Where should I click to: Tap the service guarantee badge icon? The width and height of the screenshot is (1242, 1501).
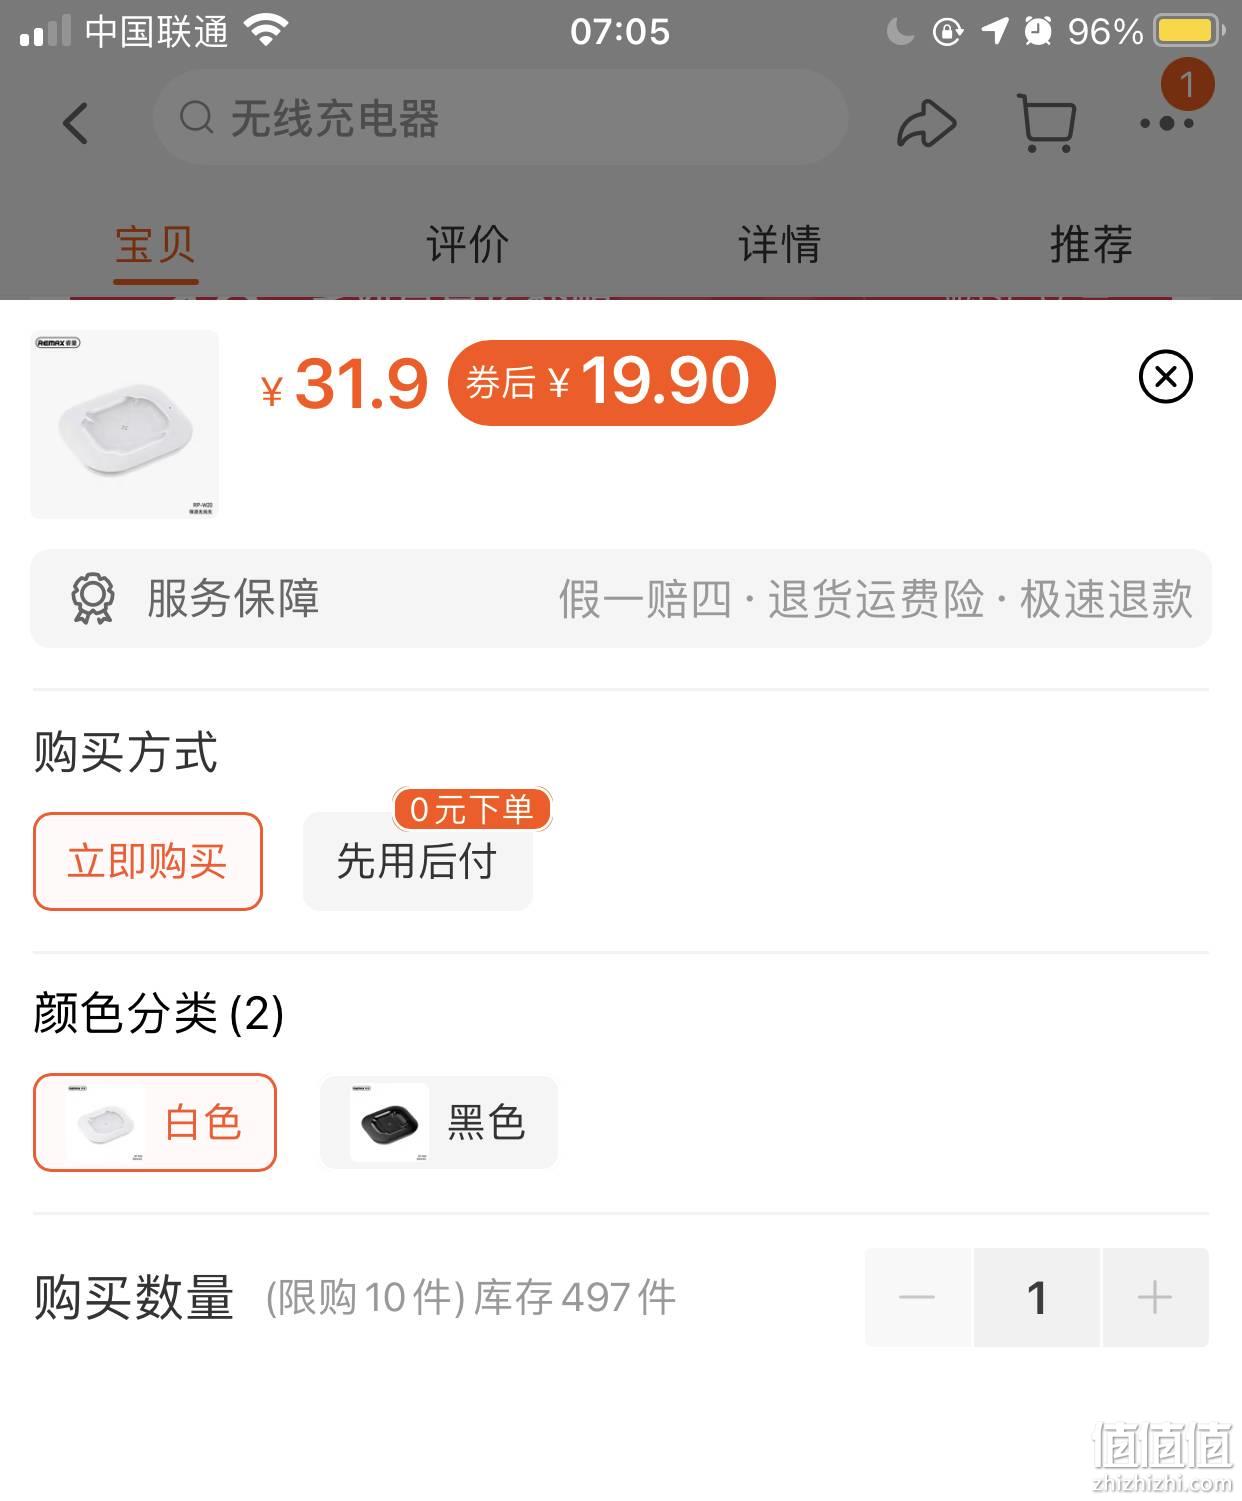93,599
